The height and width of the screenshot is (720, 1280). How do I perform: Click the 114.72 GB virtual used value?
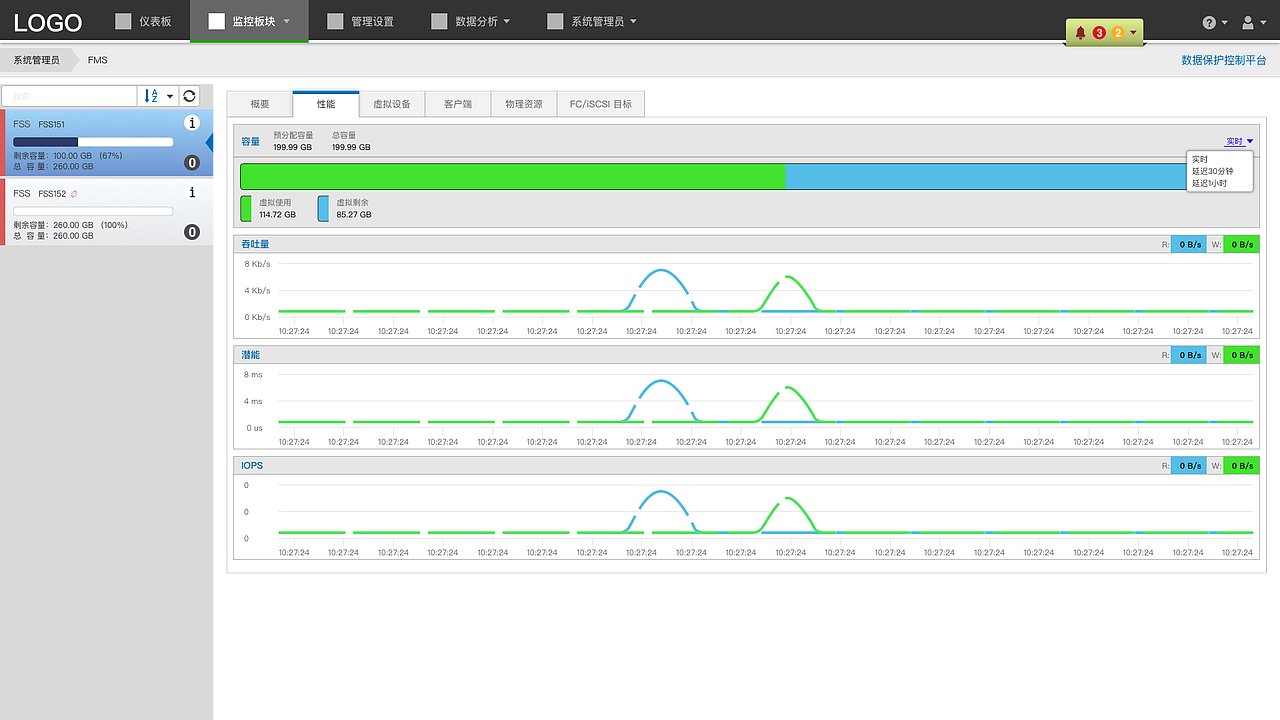tap(277, 215)
